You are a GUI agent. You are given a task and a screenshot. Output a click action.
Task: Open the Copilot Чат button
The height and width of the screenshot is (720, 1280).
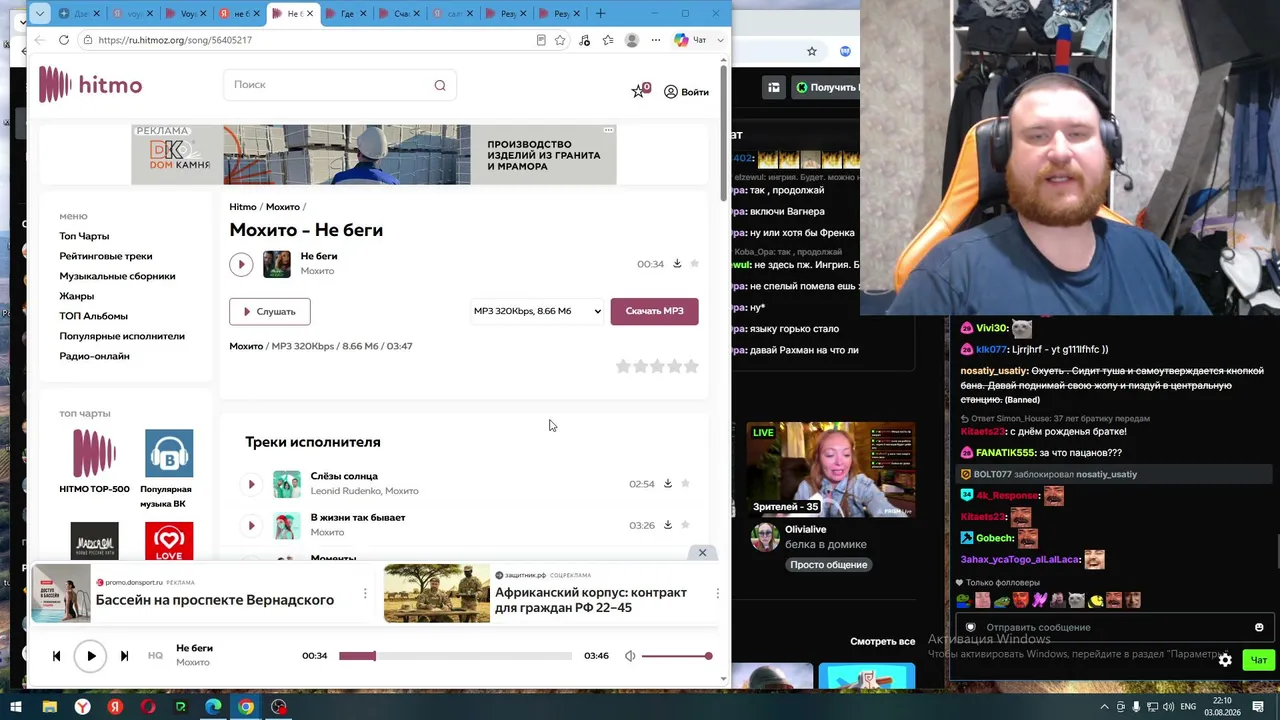pyautogui.click(x=690, y=40)
